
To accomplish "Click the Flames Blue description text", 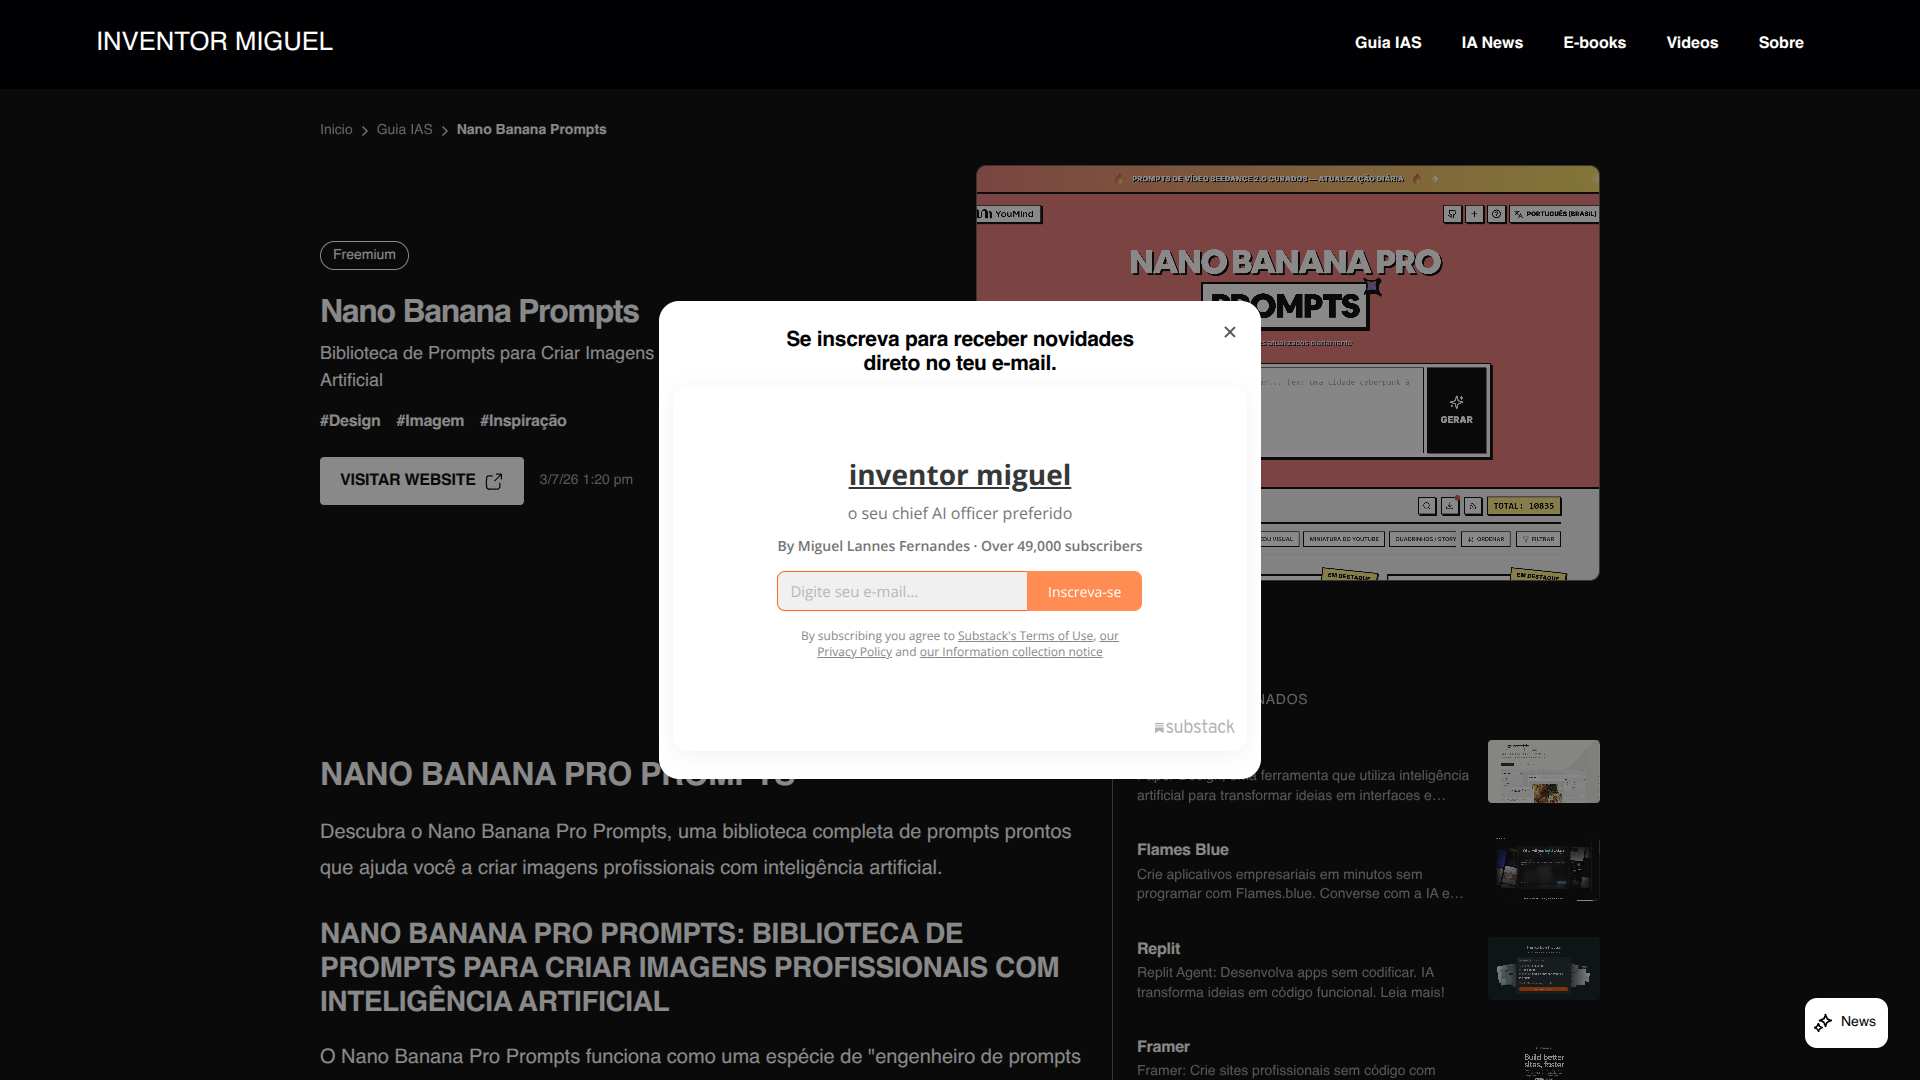I will (x=1300, y=884).
